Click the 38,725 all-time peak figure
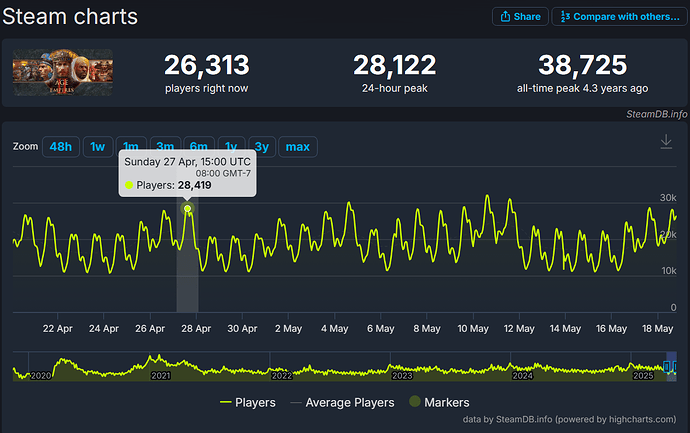 click(583, 65)
